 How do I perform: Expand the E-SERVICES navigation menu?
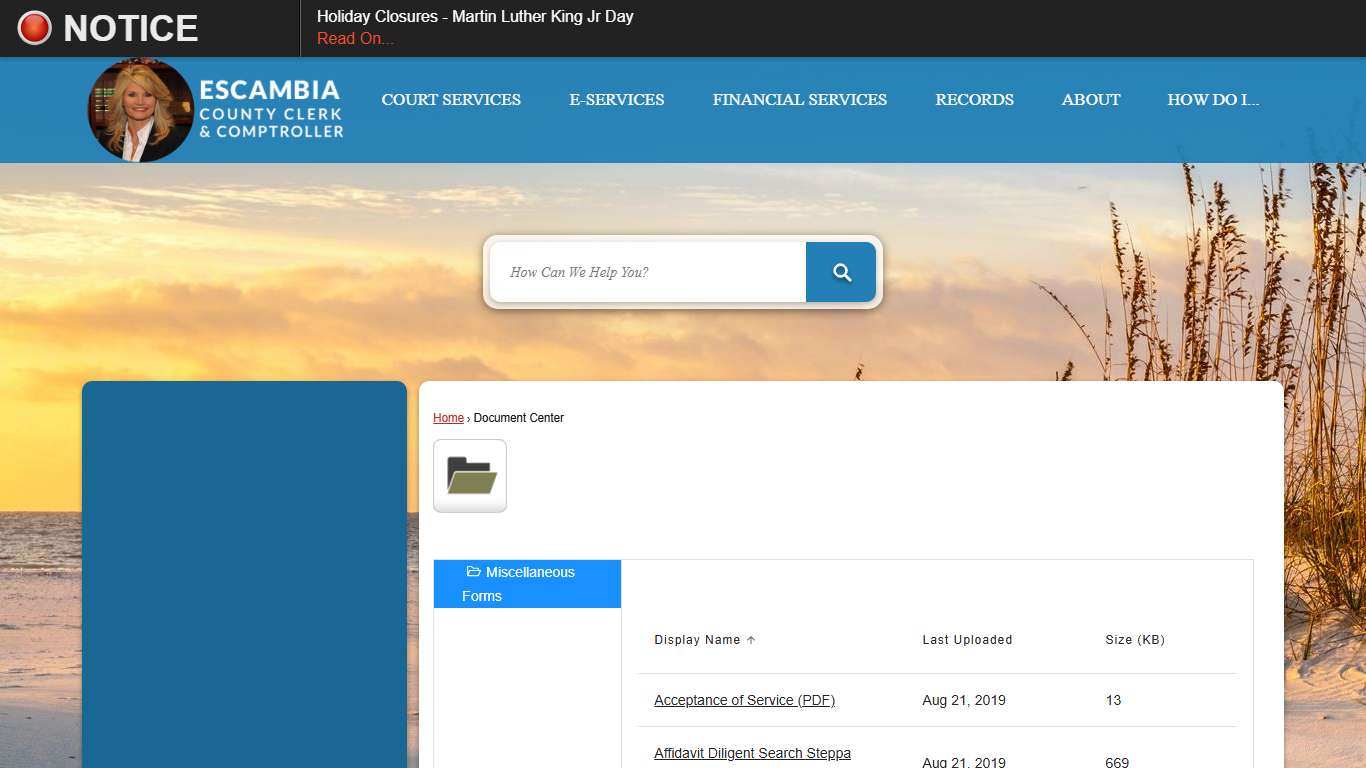617,99
